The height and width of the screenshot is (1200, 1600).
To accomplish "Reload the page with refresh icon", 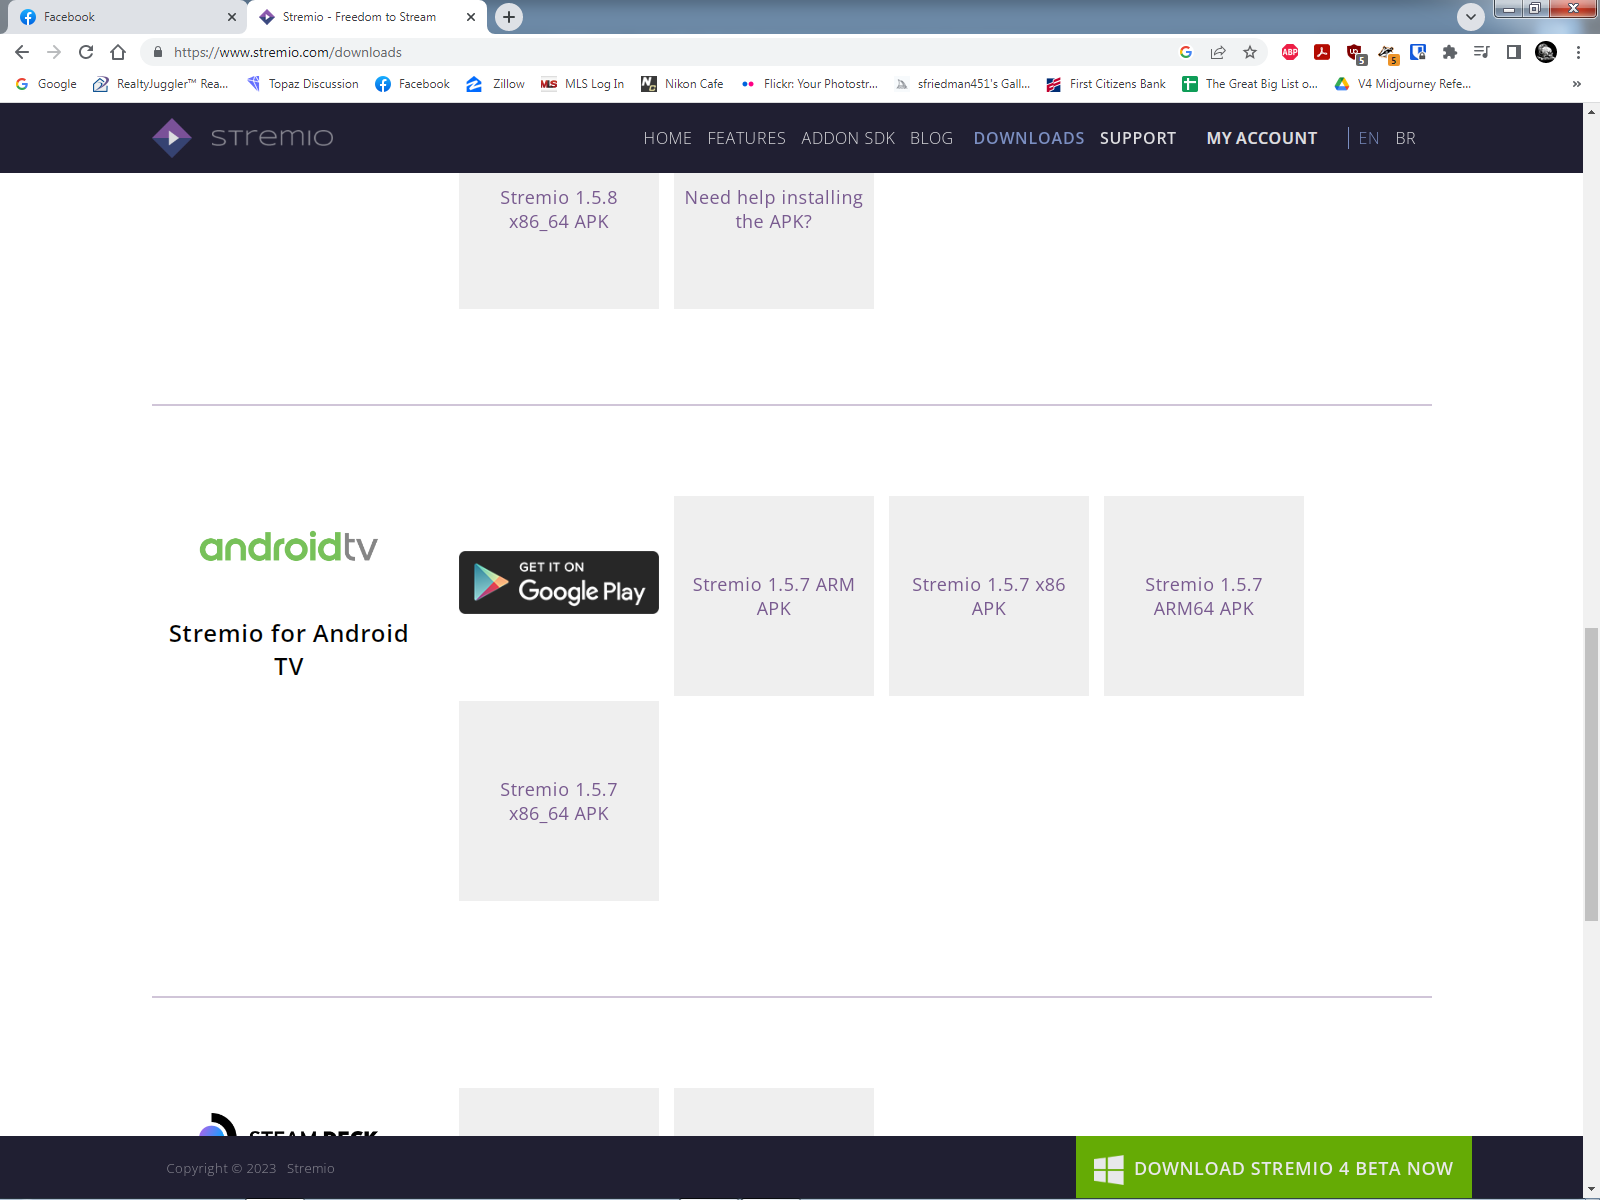I will pos(86,52).
